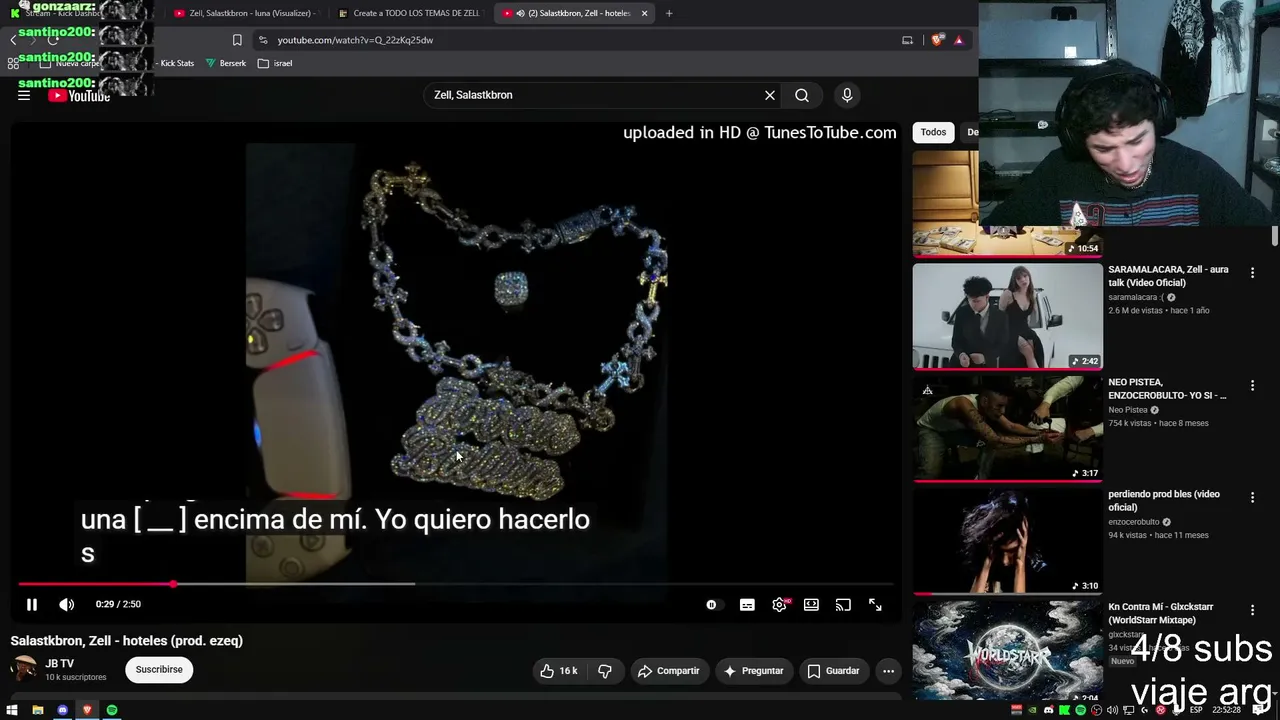Open the JB TV channel name link
The width and height of the screenshot is (1280, 720).
point(59,664)
